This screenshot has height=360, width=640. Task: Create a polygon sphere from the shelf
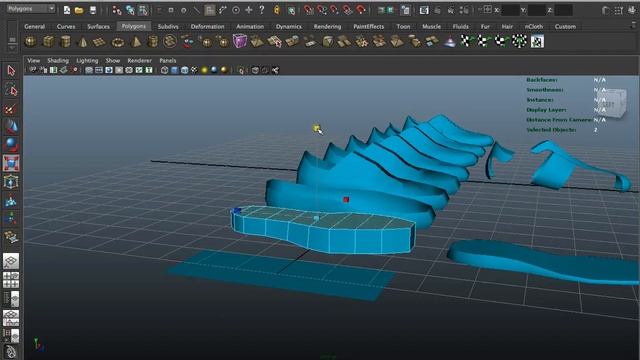(31, 42)
